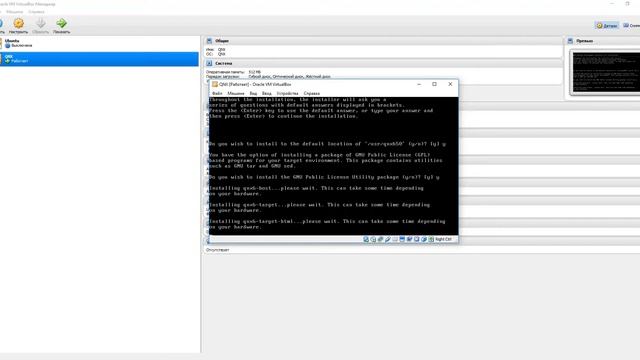The height and width of the screenshot is (360, 640).
Task: Click the Работает status under QNX
Action: [20, 61]
